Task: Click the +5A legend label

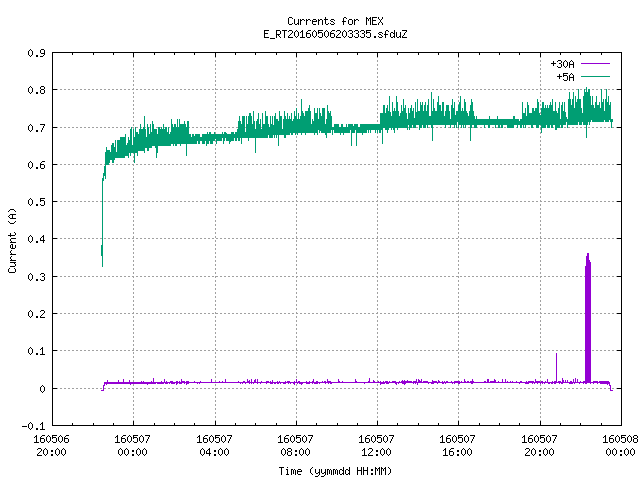Action: [x=565, y=77]
